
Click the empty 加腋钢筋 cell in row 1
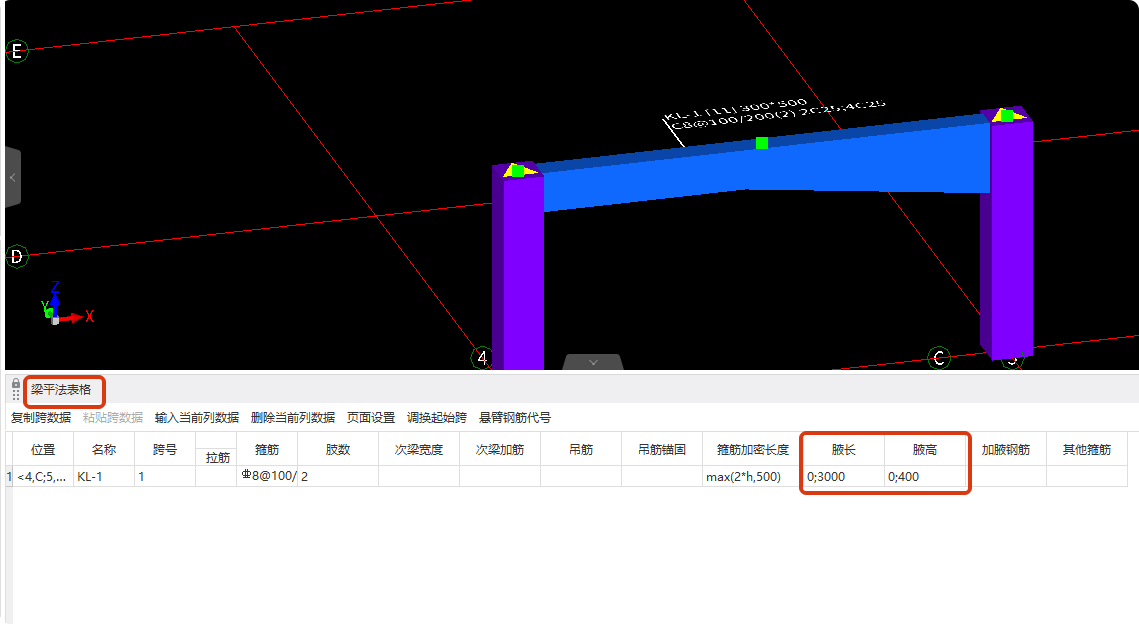pos(1006,477)
